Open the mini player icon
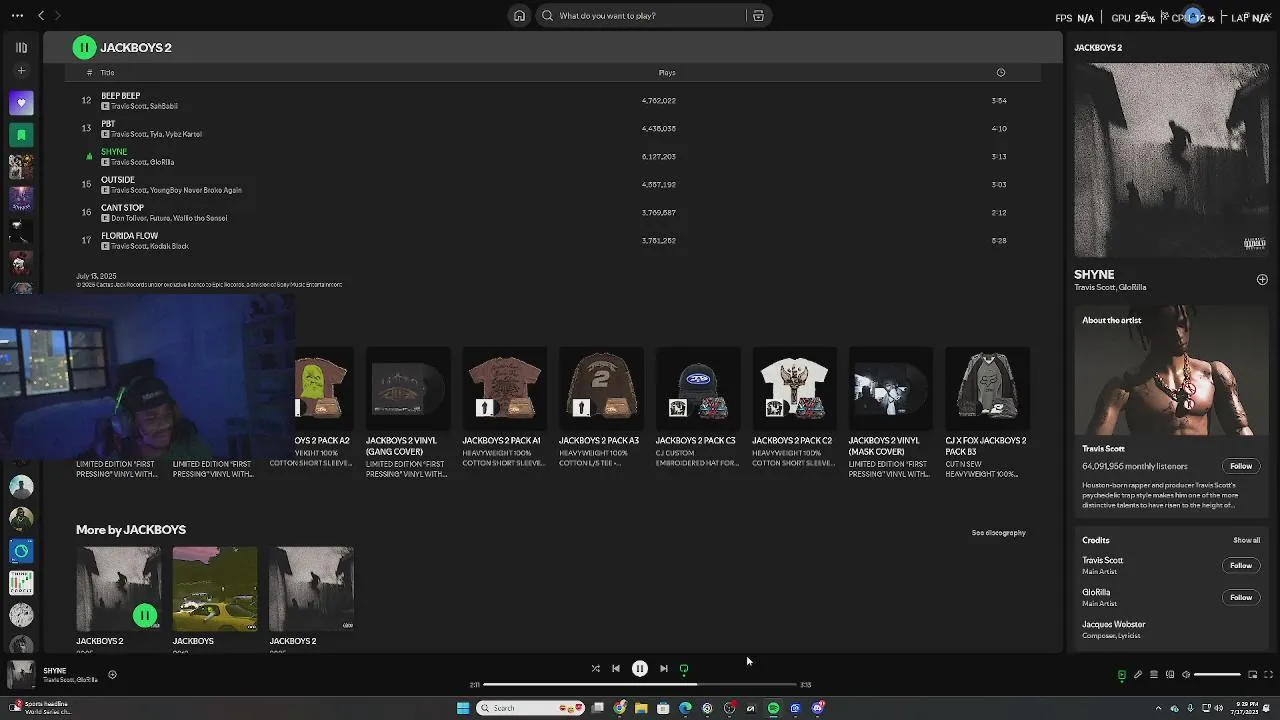Image resolution: width=1280 pixels, height=720 pixels. 1252,674
